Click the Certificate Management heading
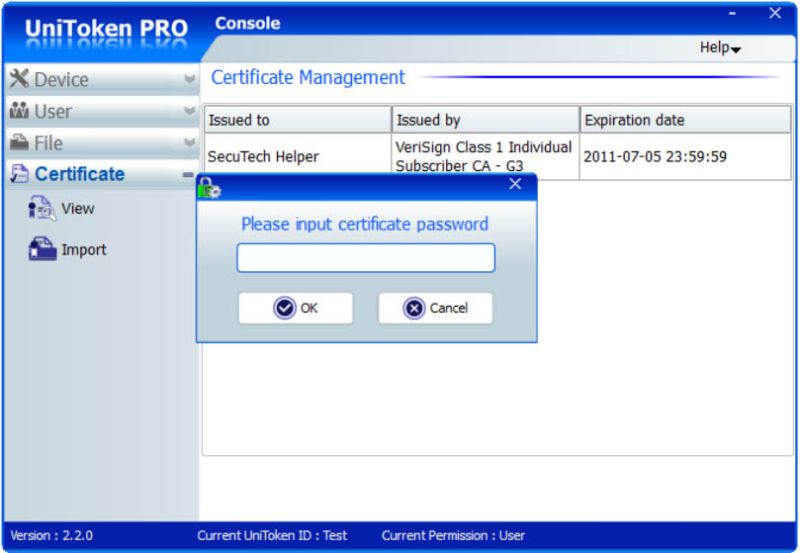This screenshot has width=800, height=553. (308, 78)
